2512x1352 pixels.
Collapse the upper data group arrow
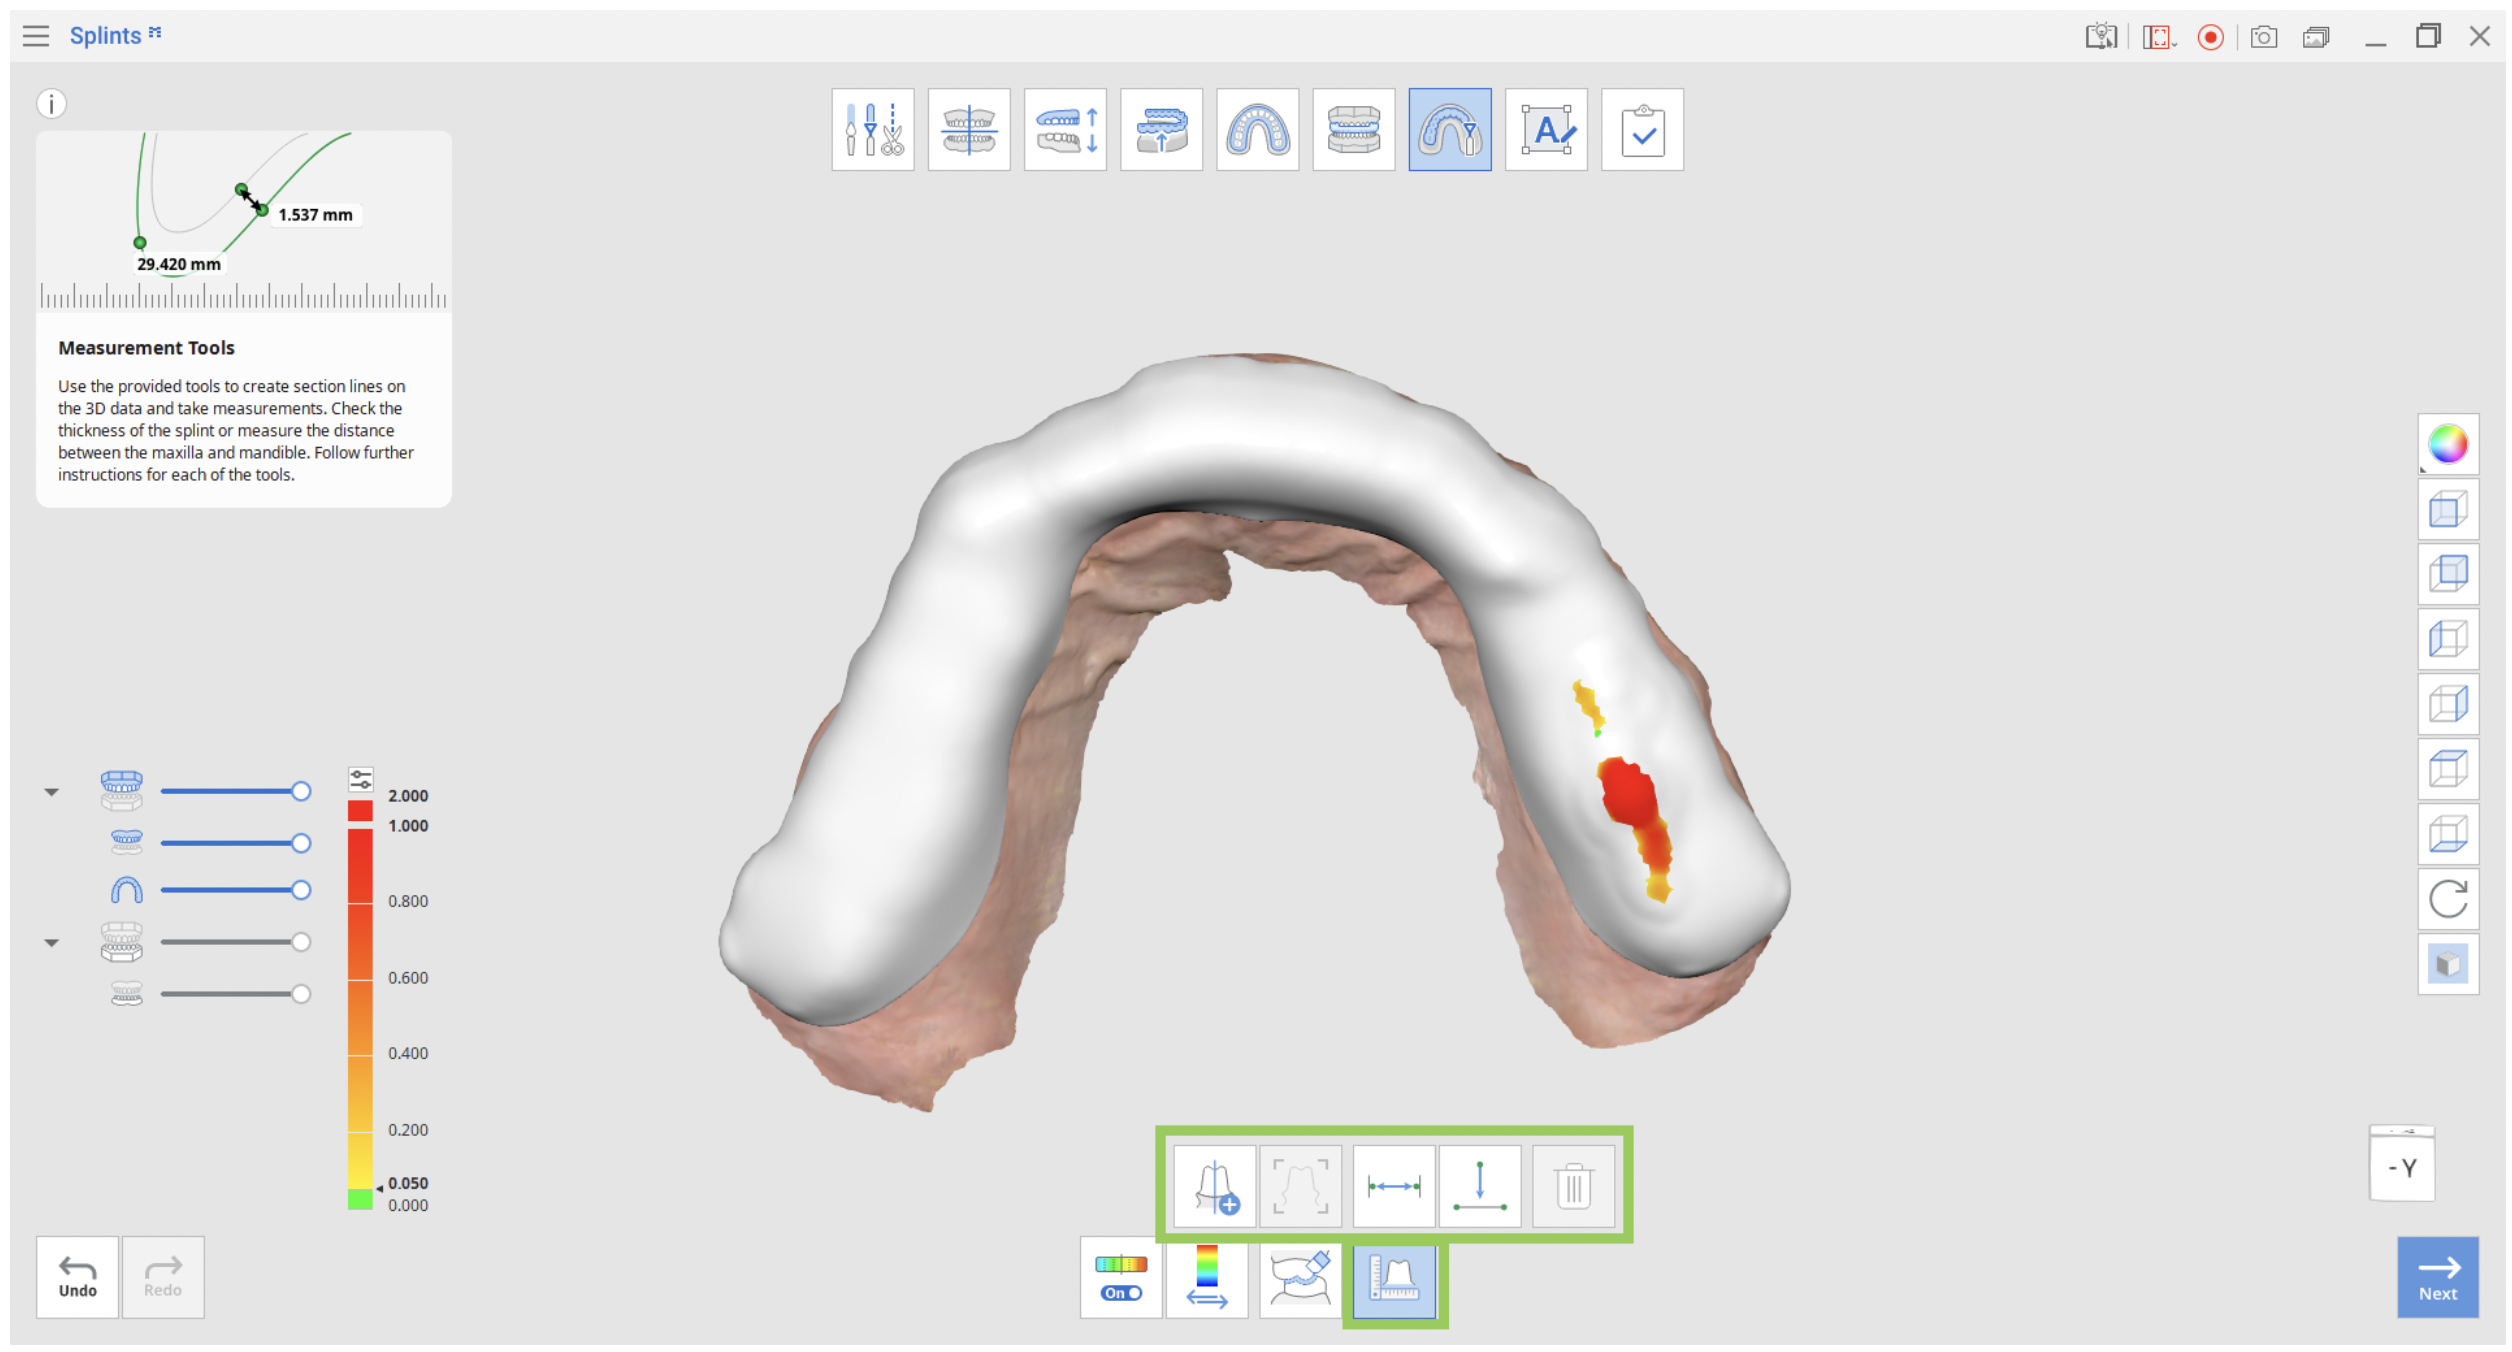point(52,792)
